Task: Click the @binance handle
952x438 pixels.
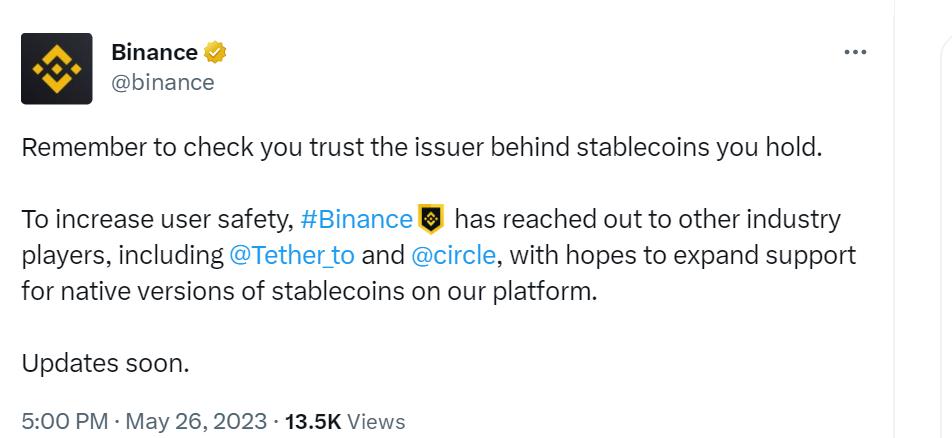Action: pos(162,82)
